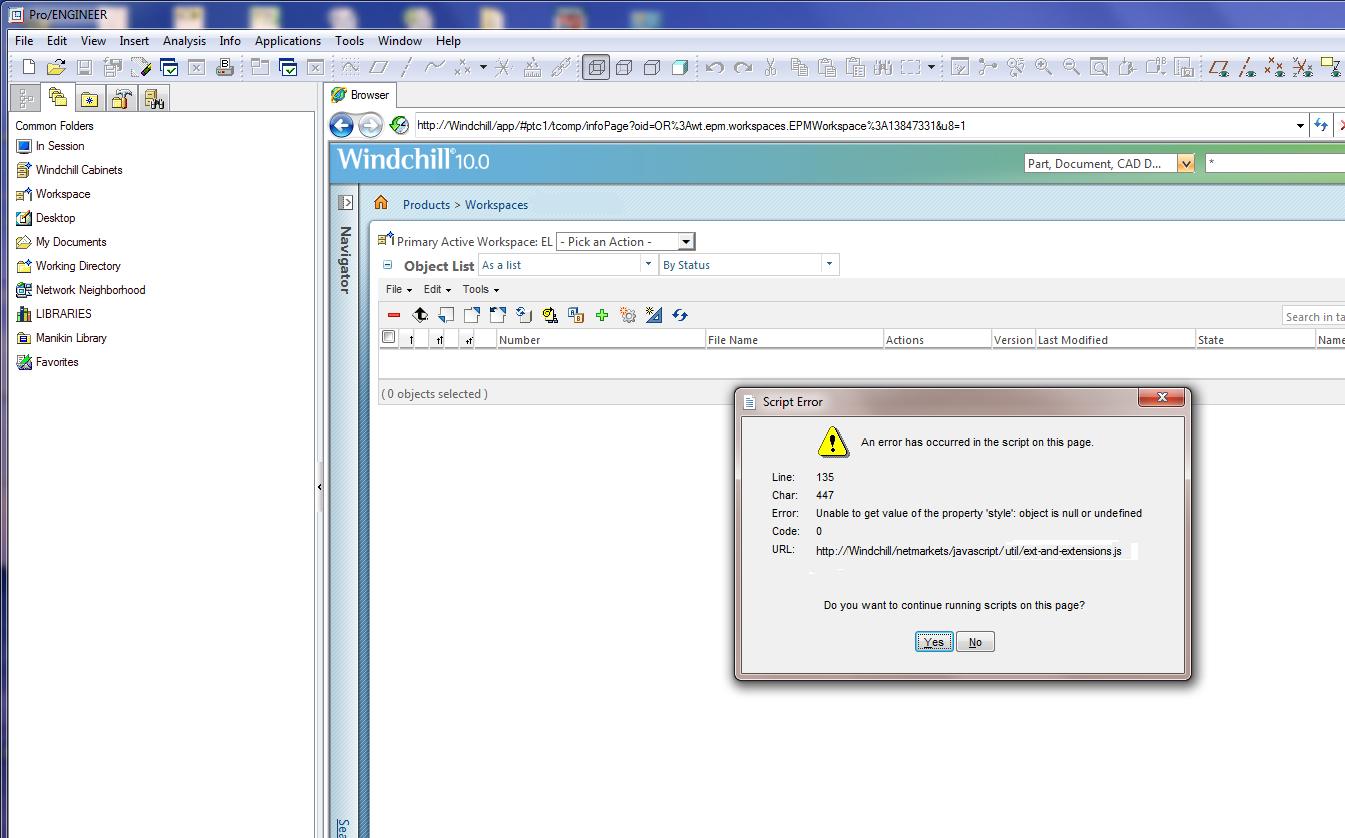Toggle datum points display icon
The height and width of the screenshot is (838, 1345).
tap(1274, 67)
